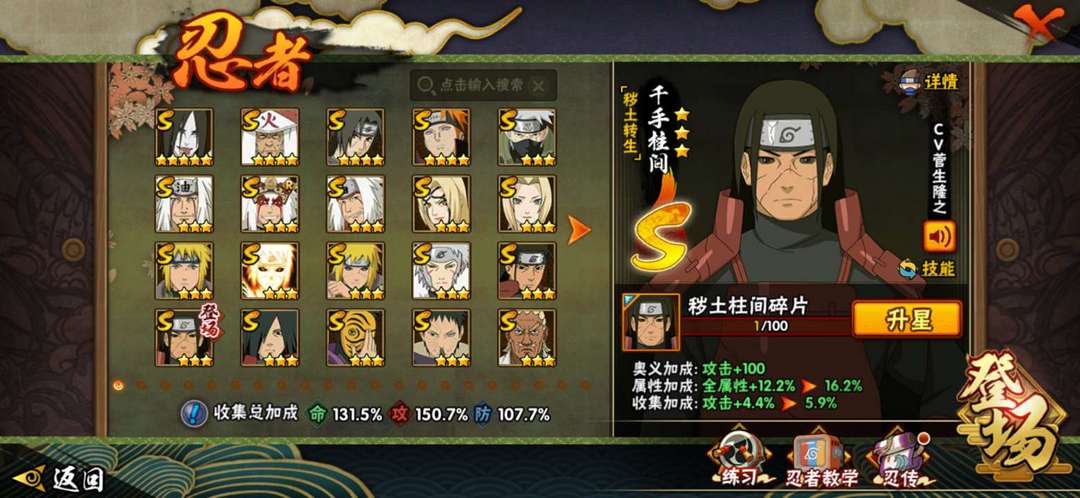Select the ninja portrait marked 登场
The image size is (1080, 498).
click(x=184, y=338)
